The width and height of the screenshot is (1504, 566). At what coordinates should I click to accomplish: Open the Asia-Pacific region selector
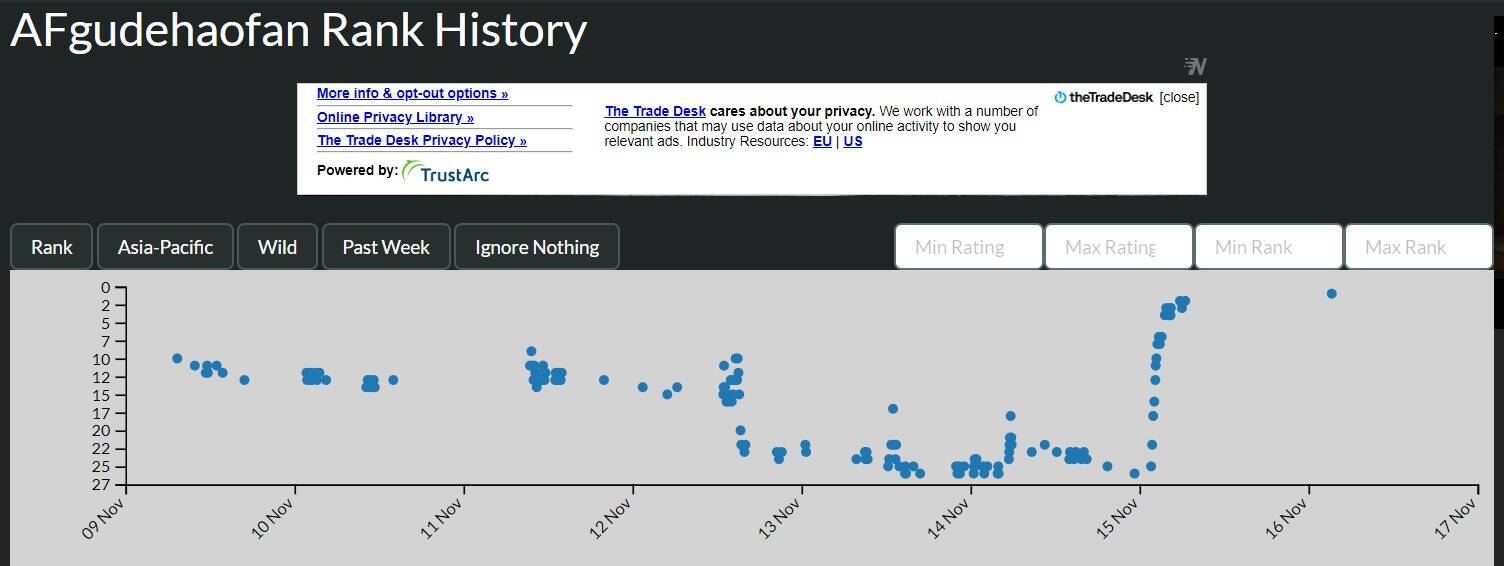point(165,247)
